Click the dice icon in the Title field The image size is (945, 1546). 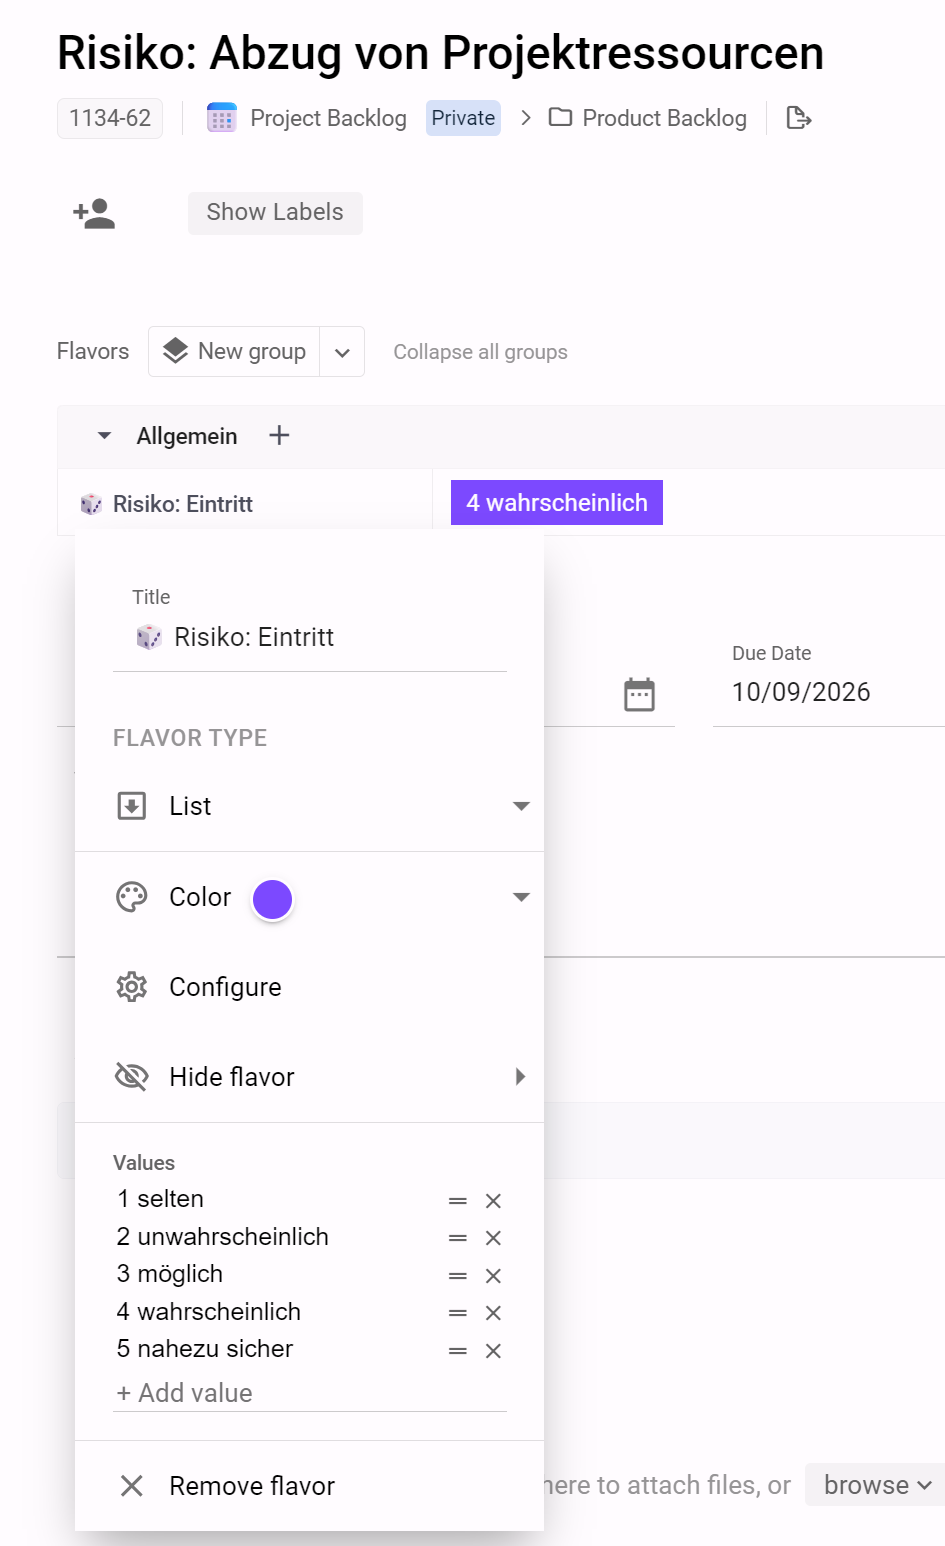pos(149,637)
